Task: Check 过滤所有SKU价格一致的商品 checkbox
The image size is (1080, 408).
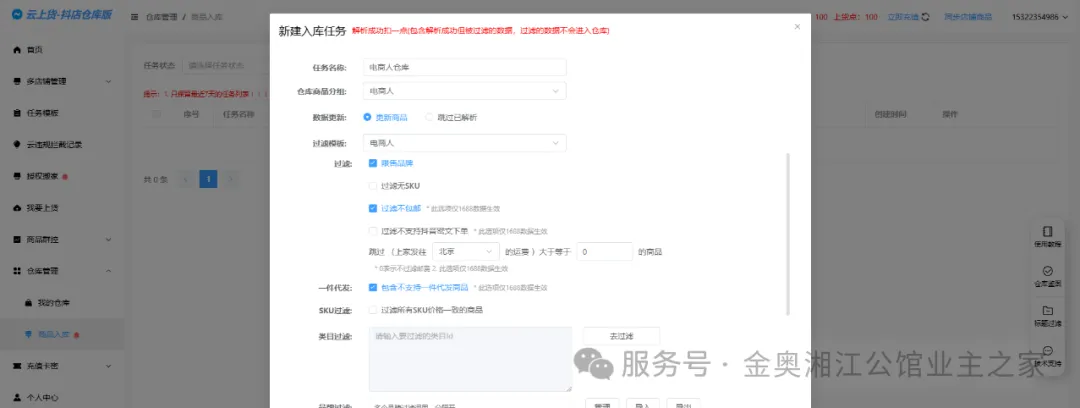Action: pos(373,310)
